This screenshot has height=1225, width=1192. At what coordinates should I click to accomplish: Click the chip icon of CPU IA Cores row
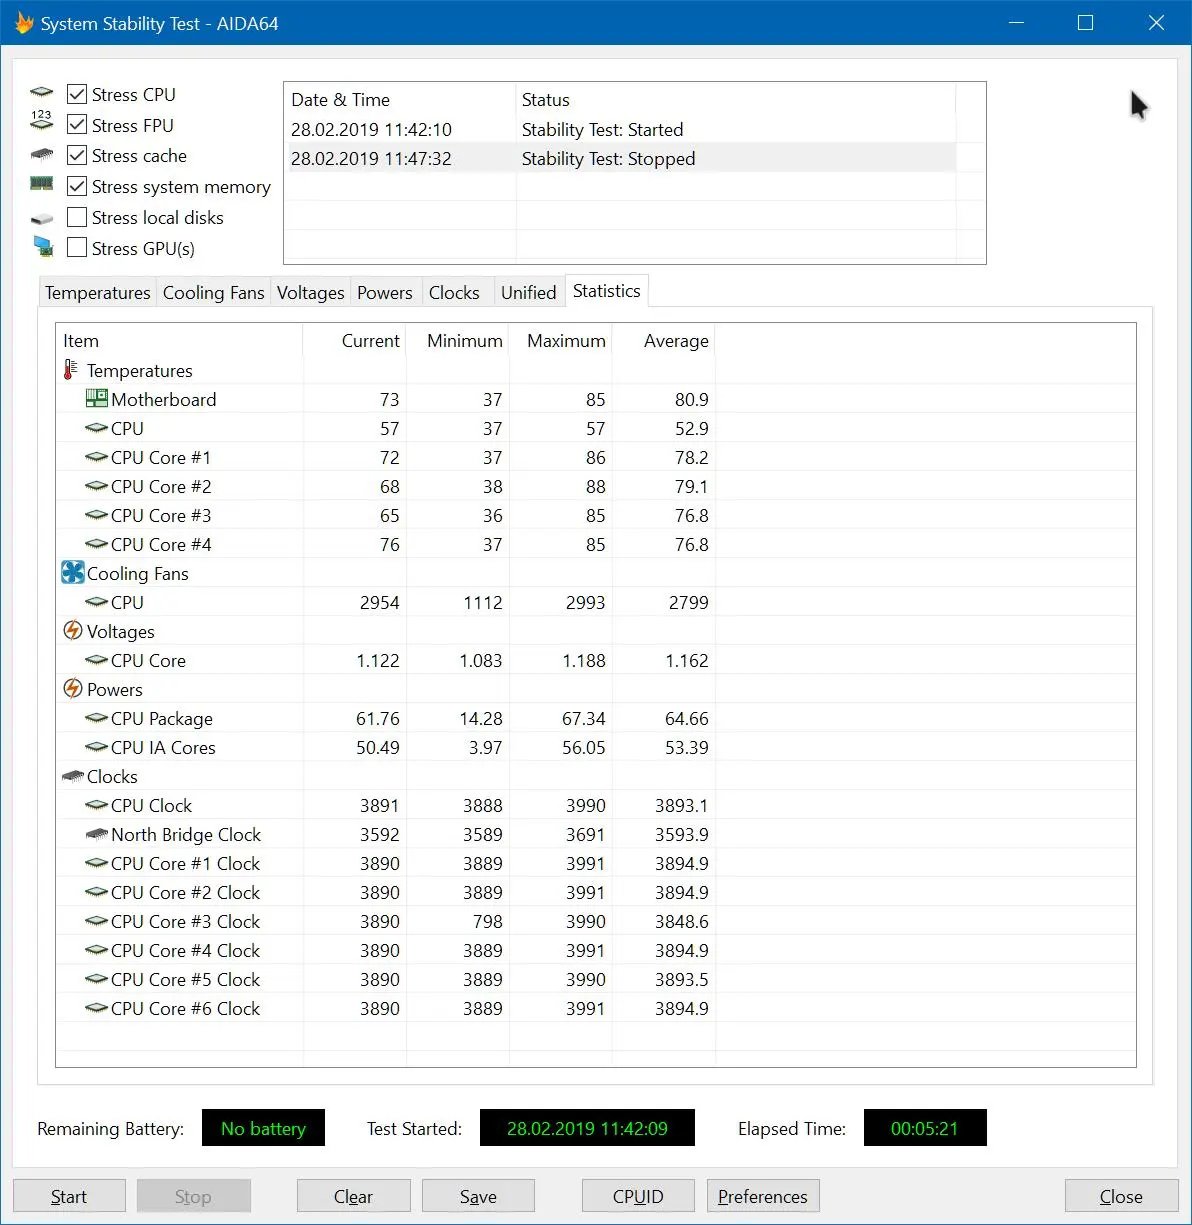point(97,747)
